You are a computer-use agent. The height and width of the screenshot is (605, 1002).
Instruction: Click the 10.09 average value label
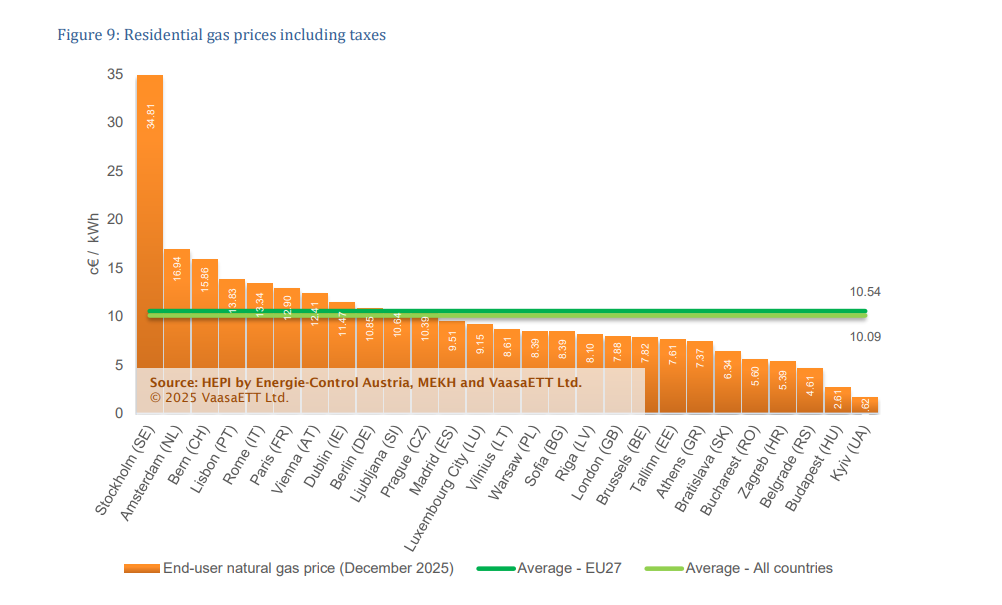point(865,337)
